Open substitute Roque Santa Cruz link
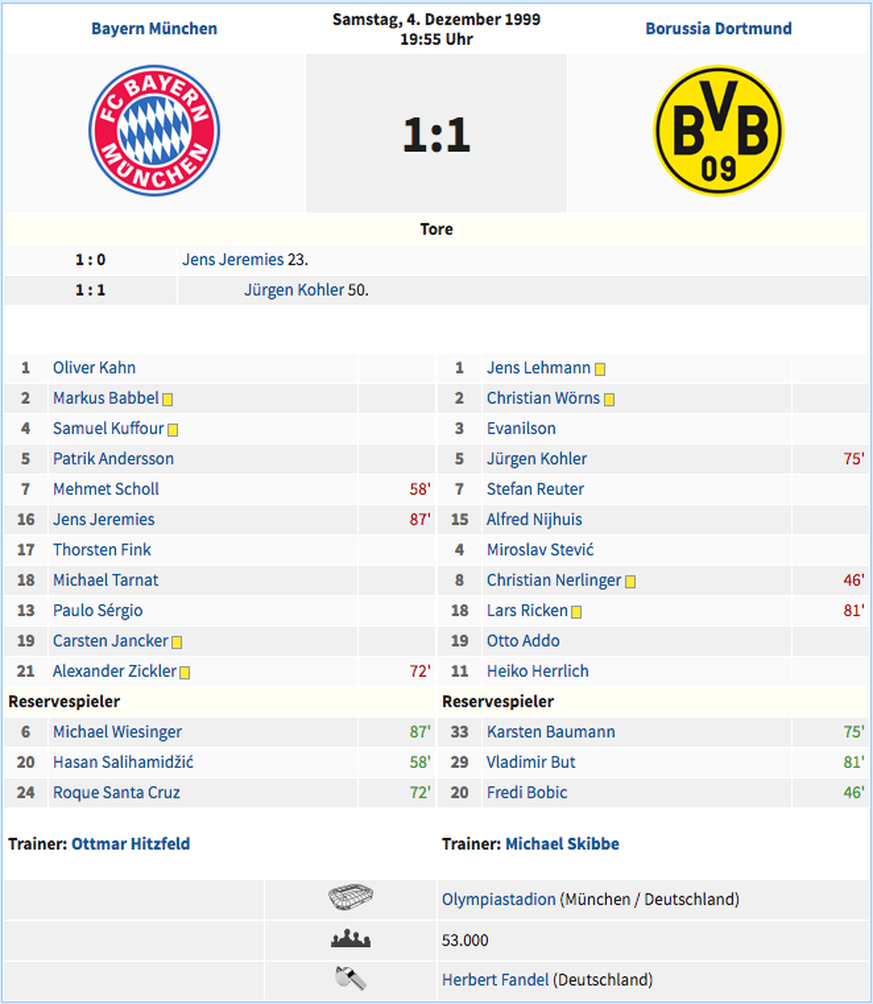This screenshot has width=873, height=1004. tap(116, 793)
